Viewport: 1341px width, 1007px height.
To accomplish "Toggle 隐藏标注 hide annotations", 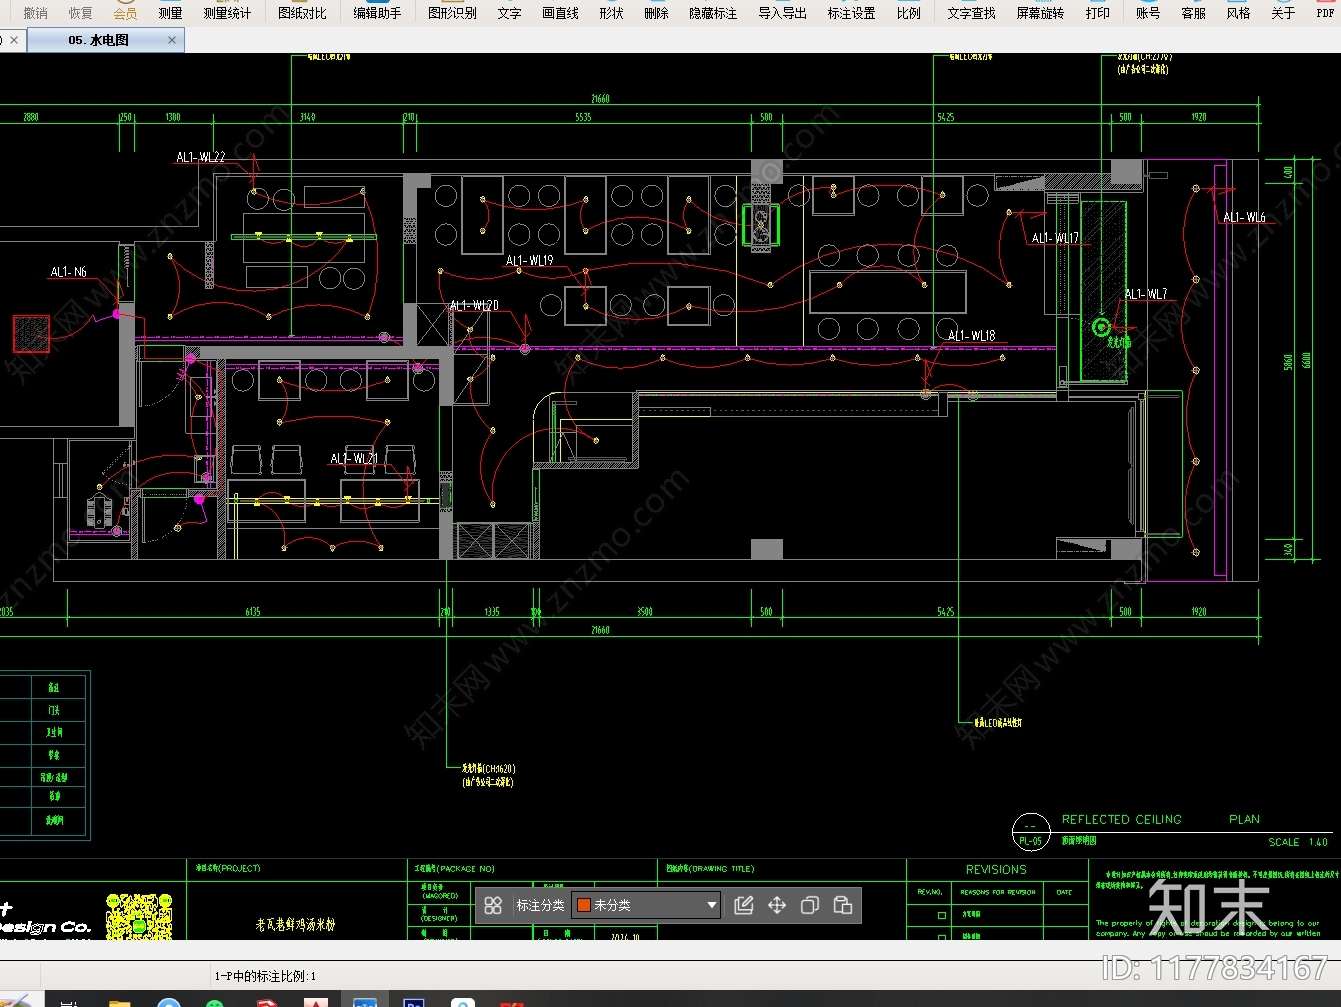I will pos(713,13).
